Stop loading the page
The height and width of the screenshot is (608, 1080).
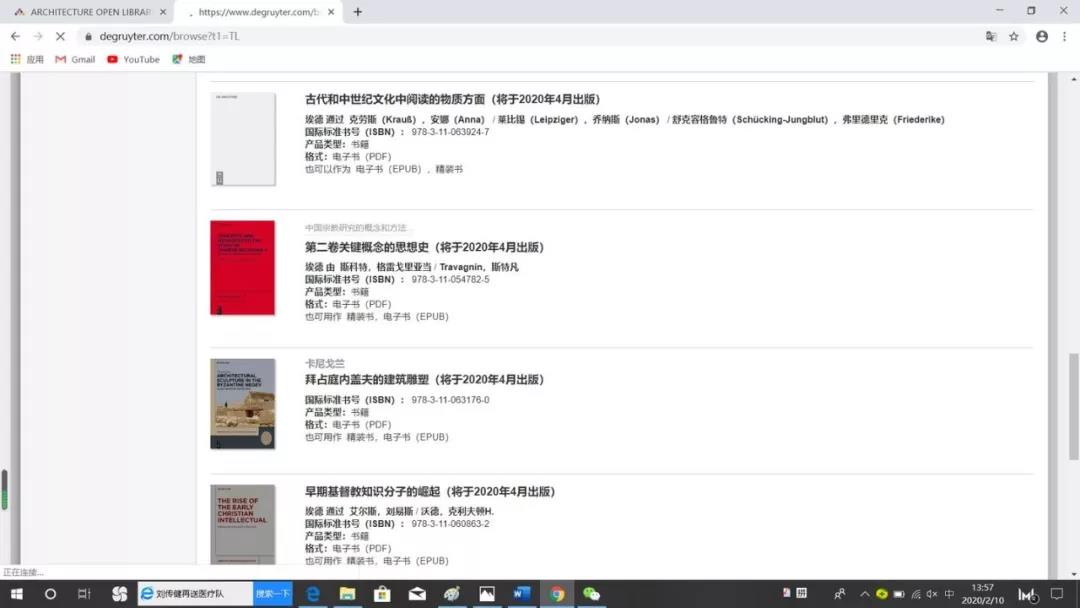(x=60, y=36)
